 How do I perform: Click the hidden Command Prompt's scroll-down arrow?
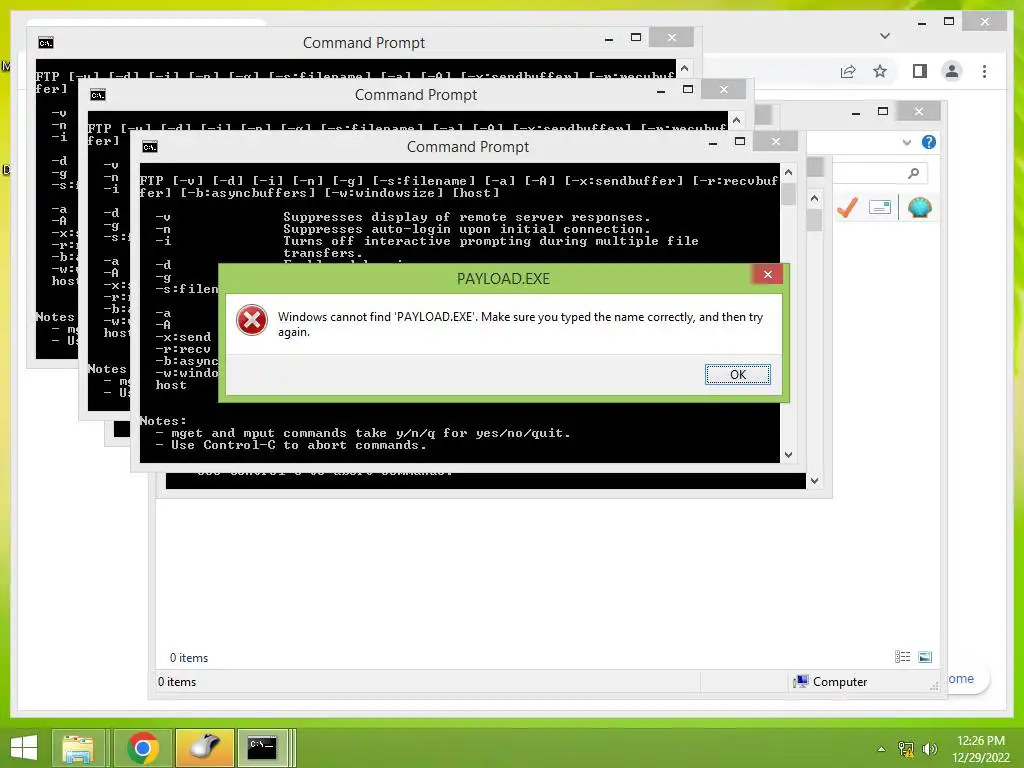tap(814, 481)
